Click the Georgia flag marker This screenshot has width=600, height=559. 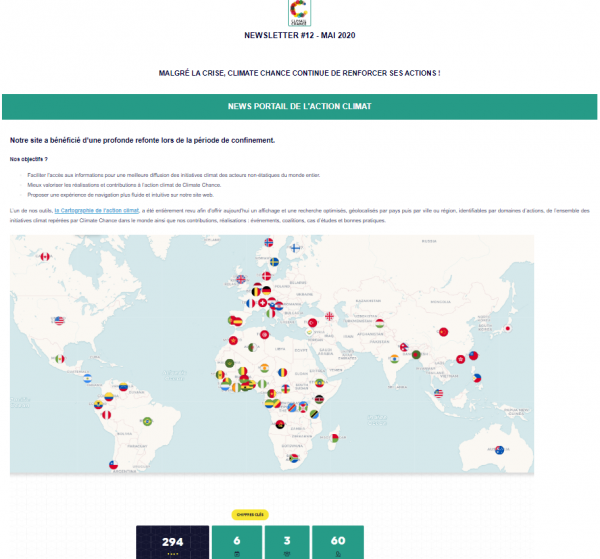pyautogui.click(x=329, y=316)
